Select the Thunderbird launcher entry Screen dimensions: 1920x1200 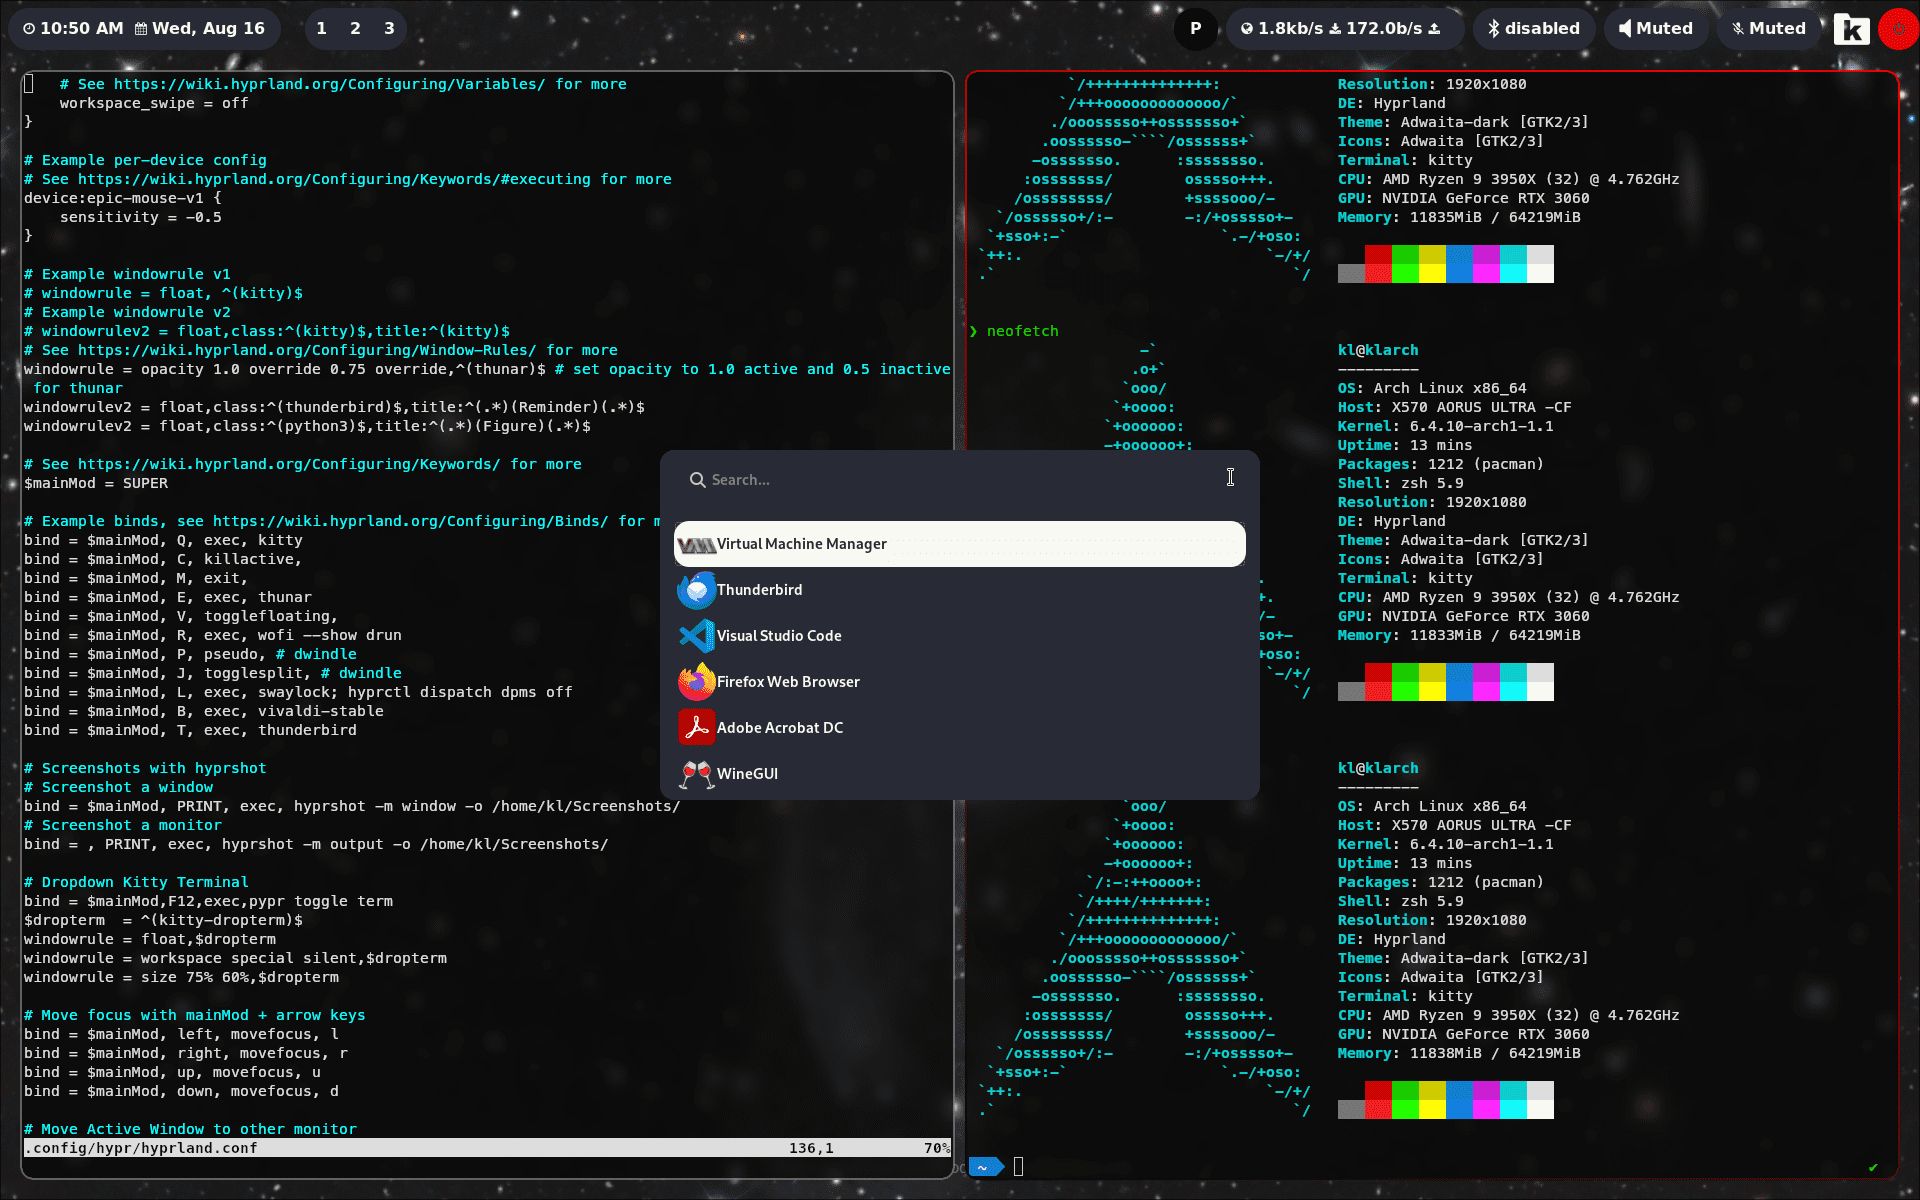click(960, 590)
